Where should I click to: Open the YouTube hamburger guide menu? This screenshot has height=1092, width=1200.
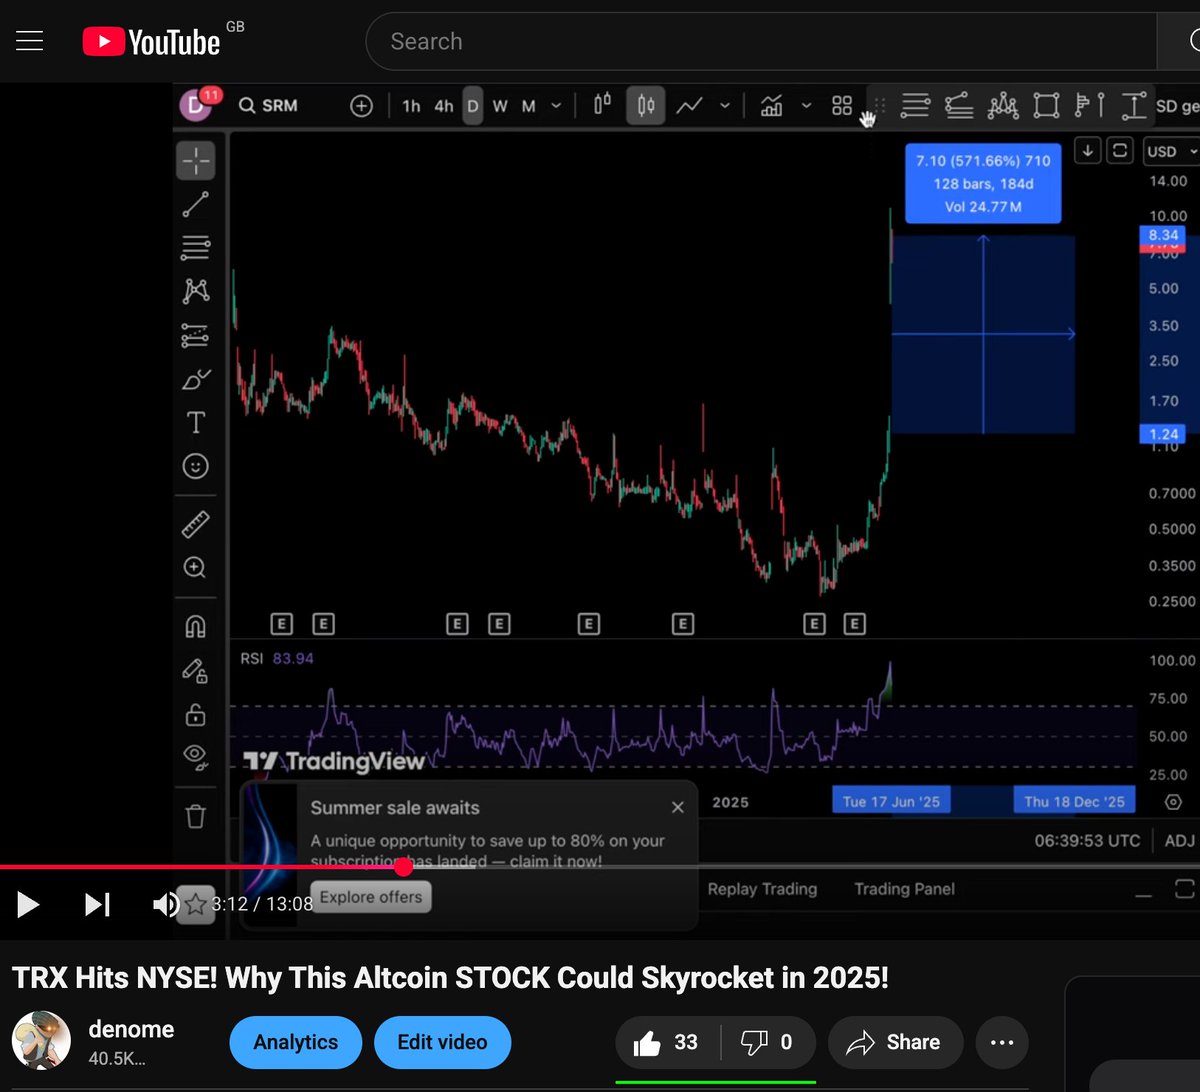(x=30, y=41)
